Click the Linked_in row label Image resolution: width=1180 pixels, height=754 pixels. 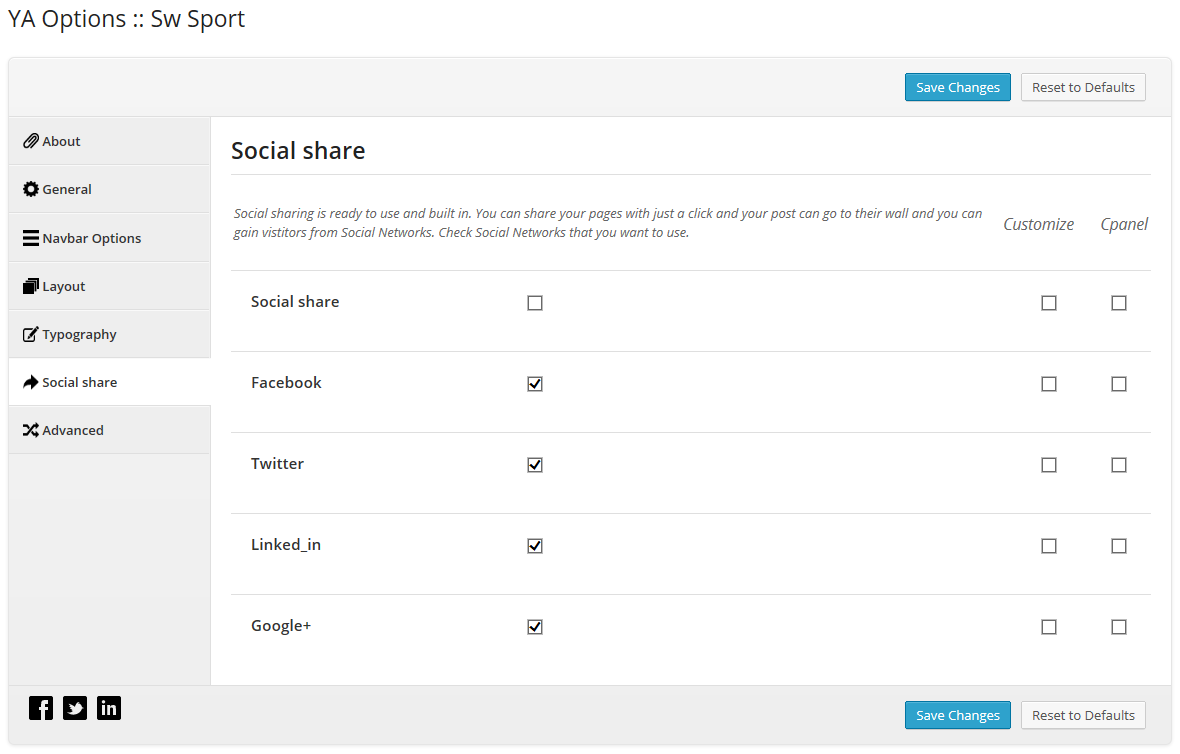pos(286,545)
